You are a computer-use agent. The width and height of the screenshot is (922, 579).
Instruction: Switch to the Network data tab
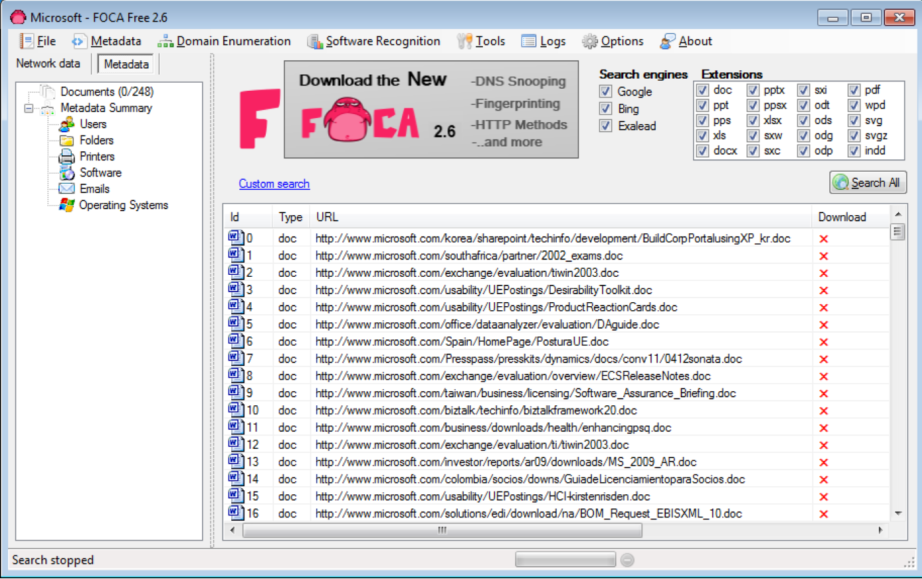(x=48, y=63)
